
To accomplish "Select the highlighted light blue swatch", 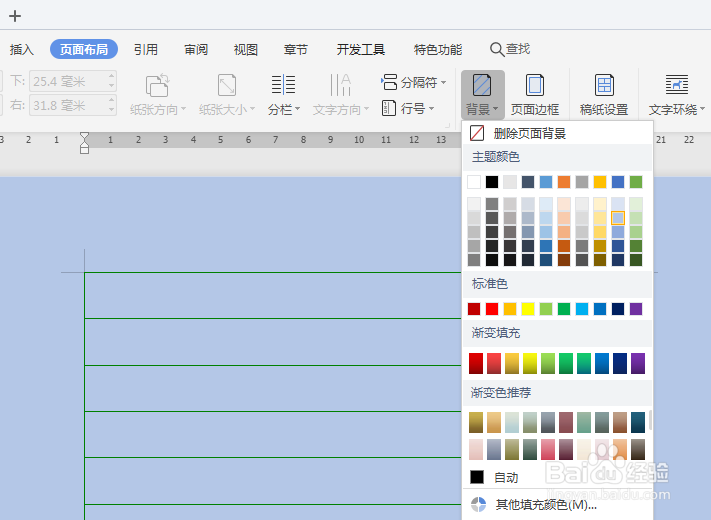I will (618, 218).
